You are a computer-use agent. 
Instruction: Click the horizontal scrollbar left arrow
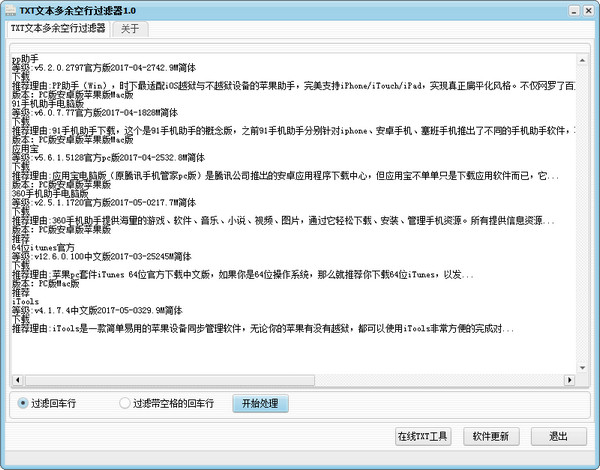tap(18, 380)
